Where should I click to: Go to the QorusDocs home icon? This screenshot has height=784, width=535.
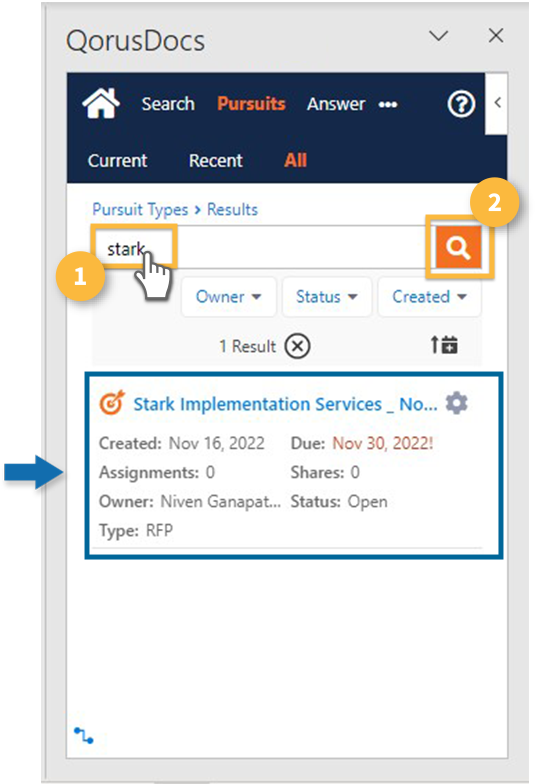coord(101,104)
